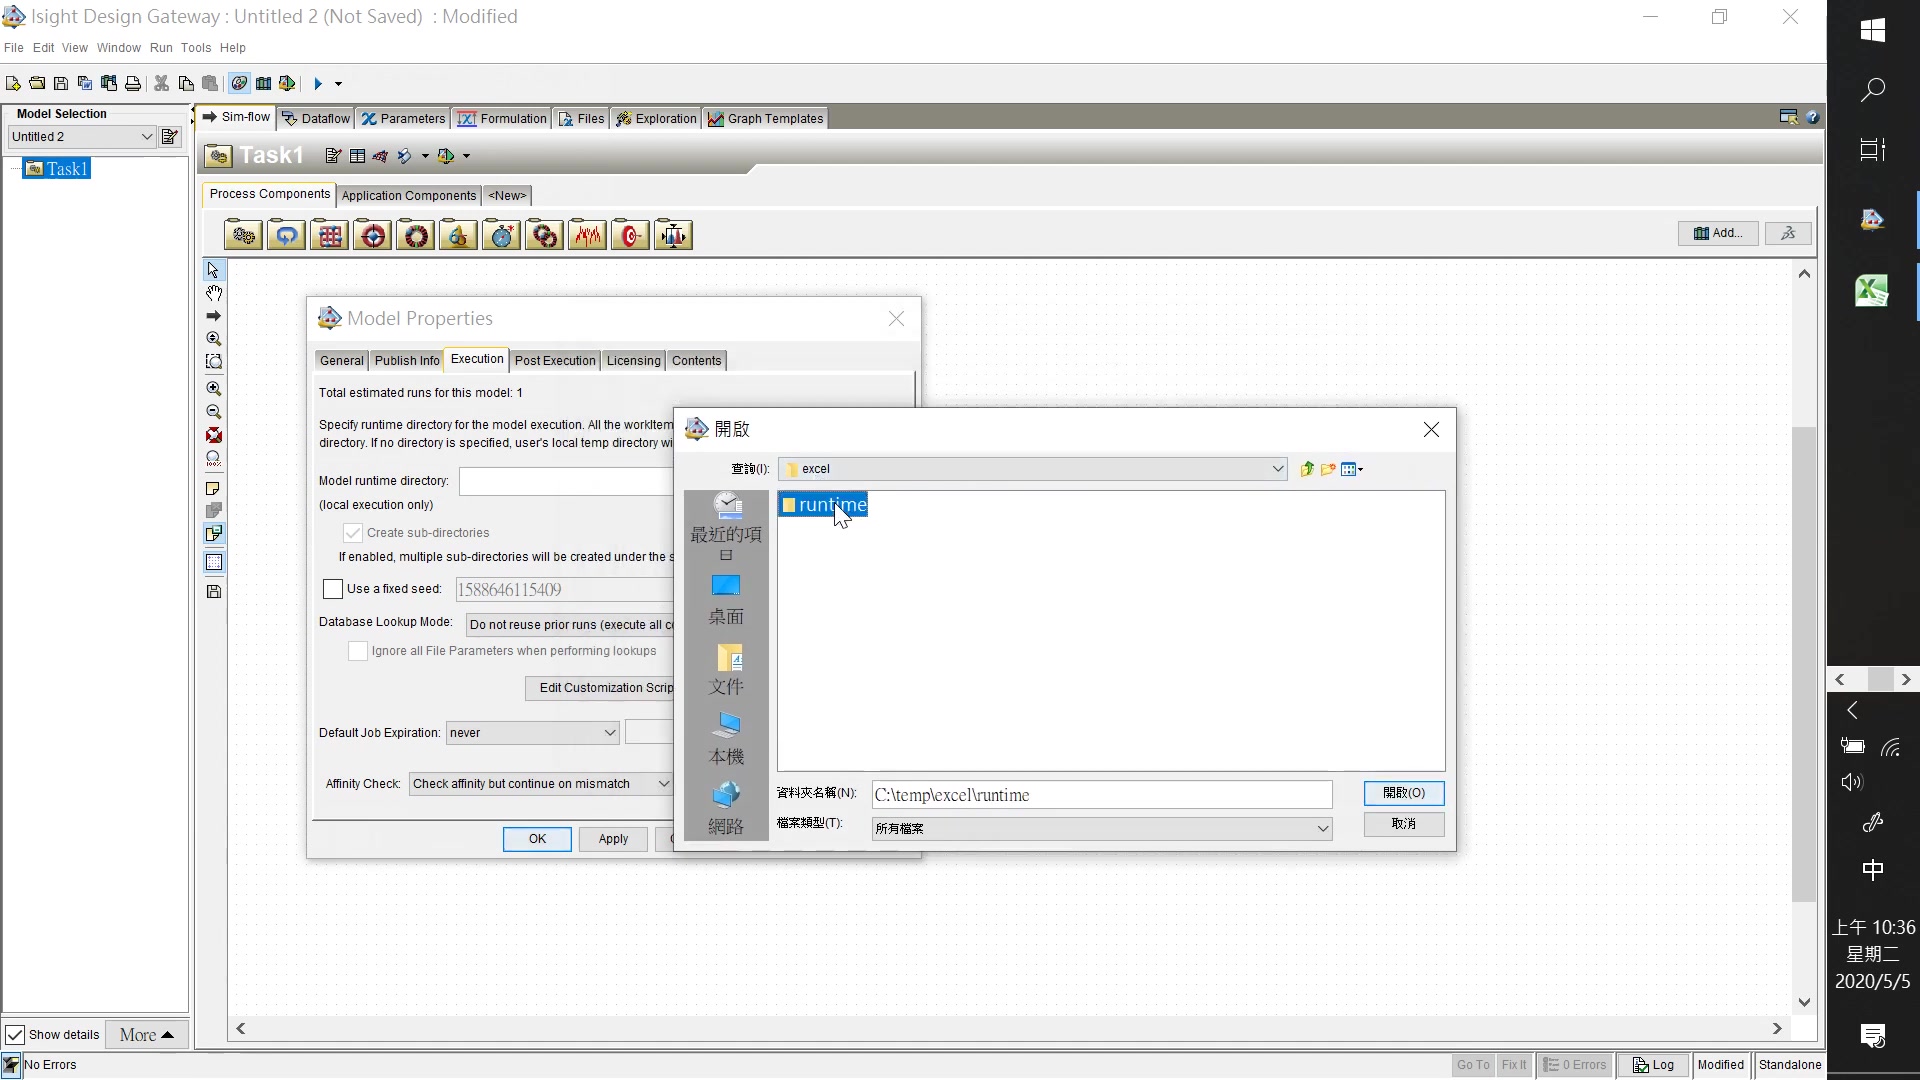Add the stopwatch Exploration component
This screenshot has height=1080, width=1920.
pos(501,236)
